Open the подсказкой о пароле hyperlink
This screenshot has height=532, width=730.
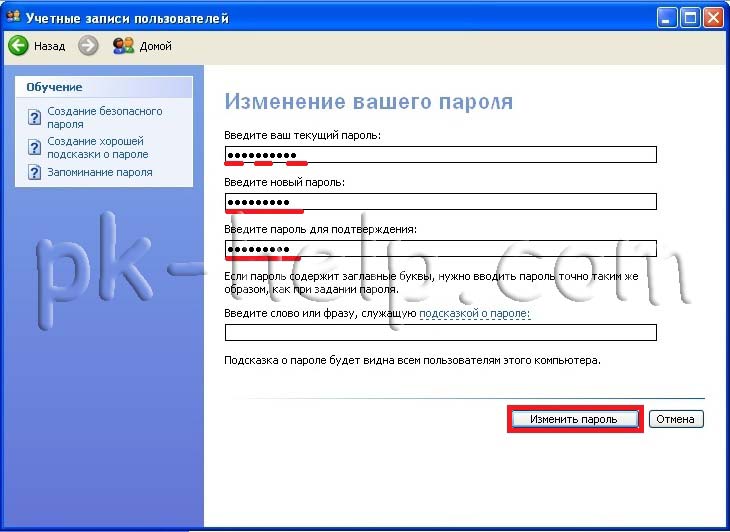coord(474,313)
